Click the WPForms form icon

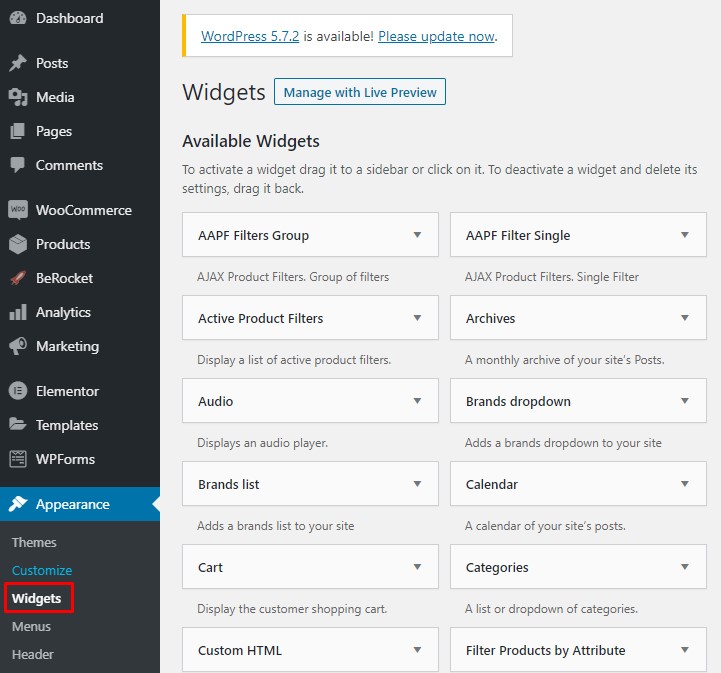(18, 459)
